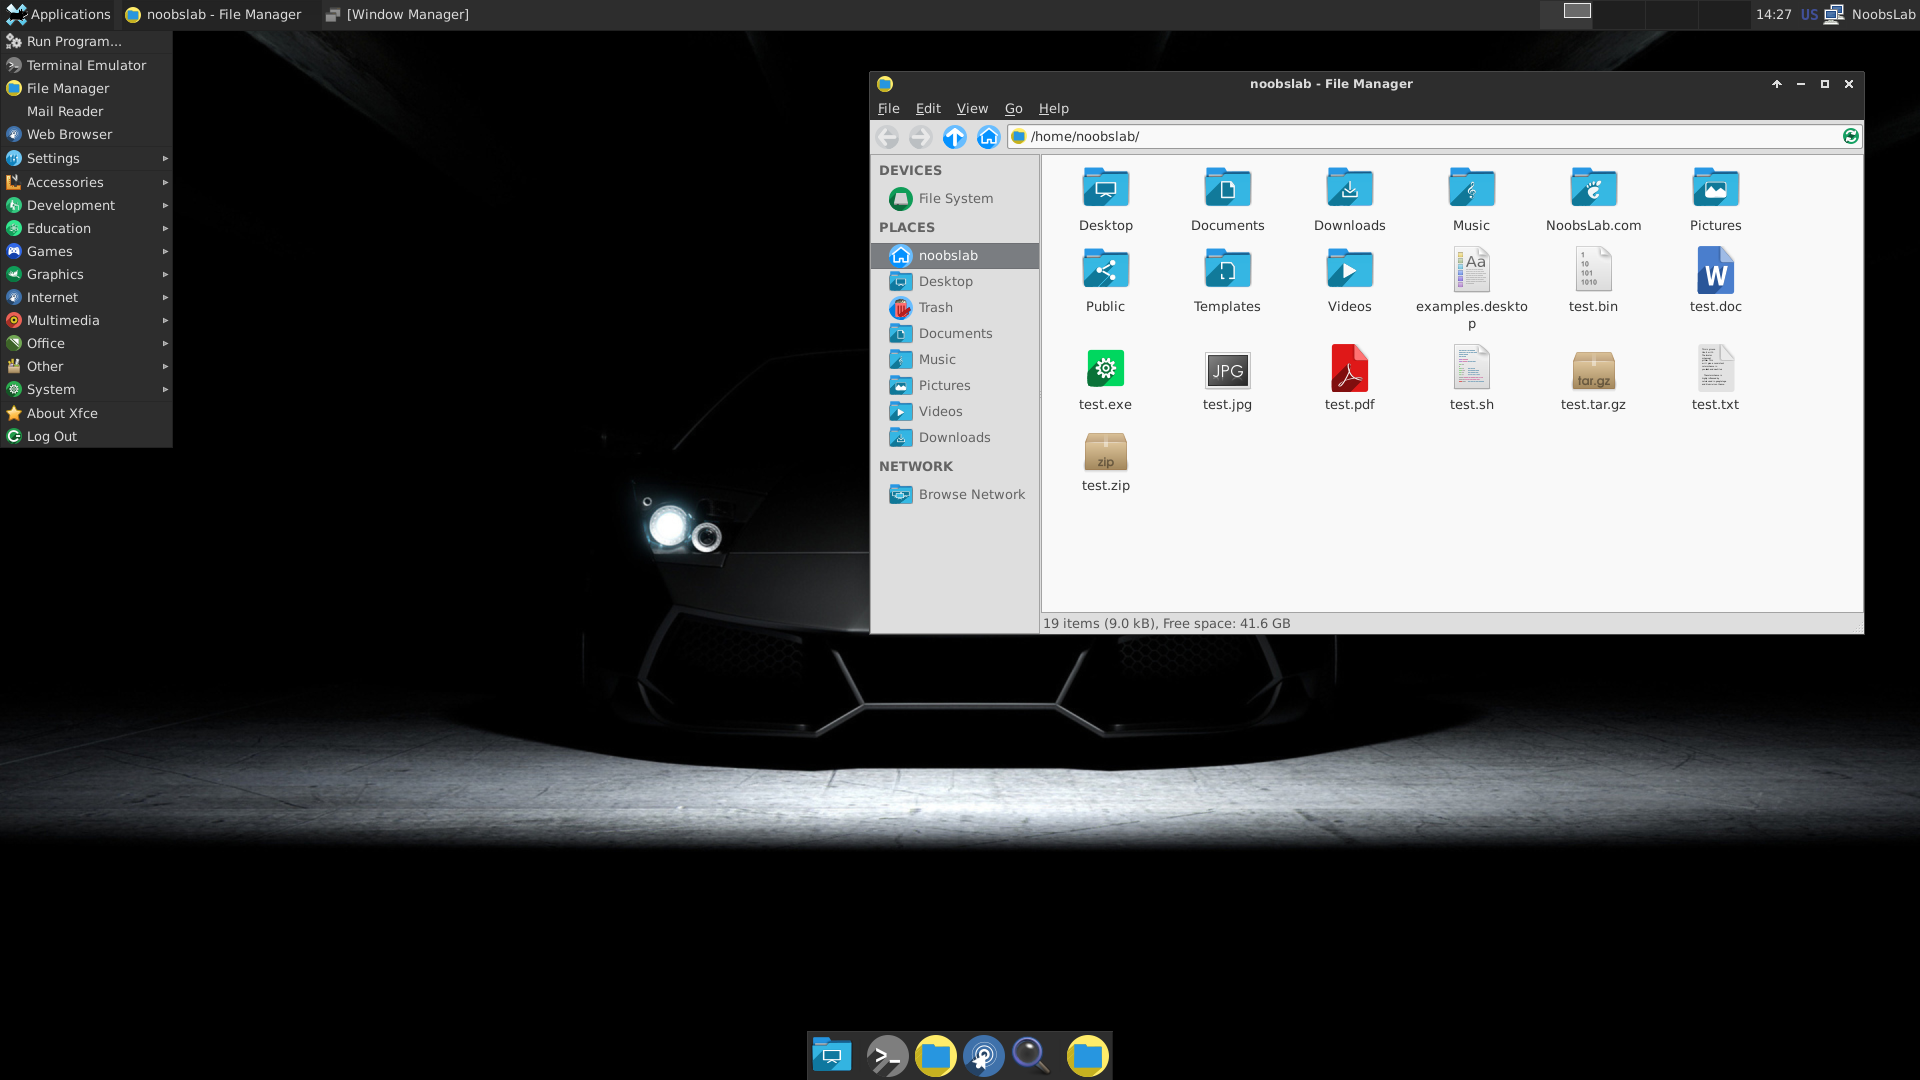Image resolution: width=1920 pixels, height=1080 pixels.
Task: Select Music in the Places sidebar
Action: point(954,359)
